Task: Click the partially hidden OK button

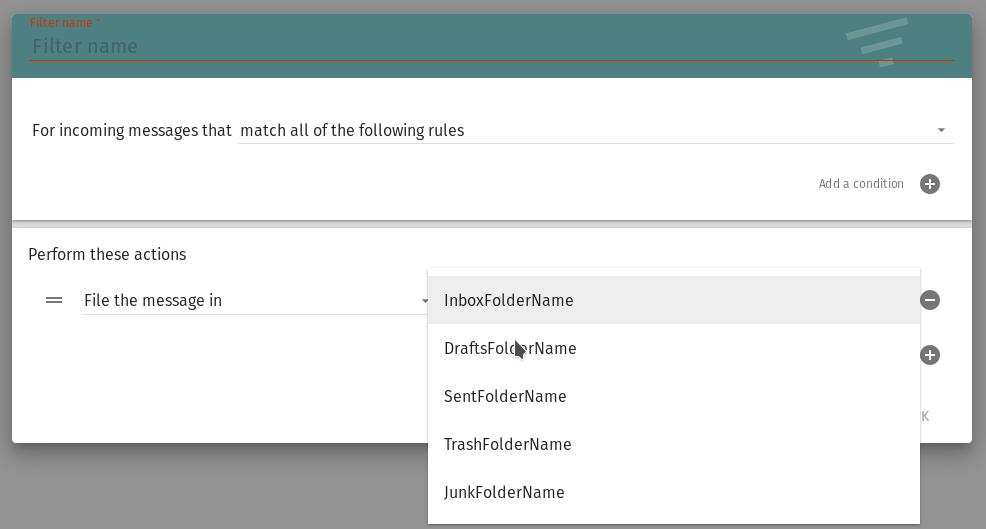Action: click(925, 416)
